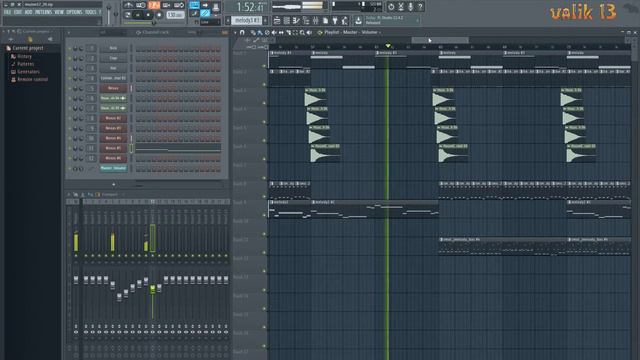
Task: Select the playlist Mute tool
Action: (x=274, y=32)
